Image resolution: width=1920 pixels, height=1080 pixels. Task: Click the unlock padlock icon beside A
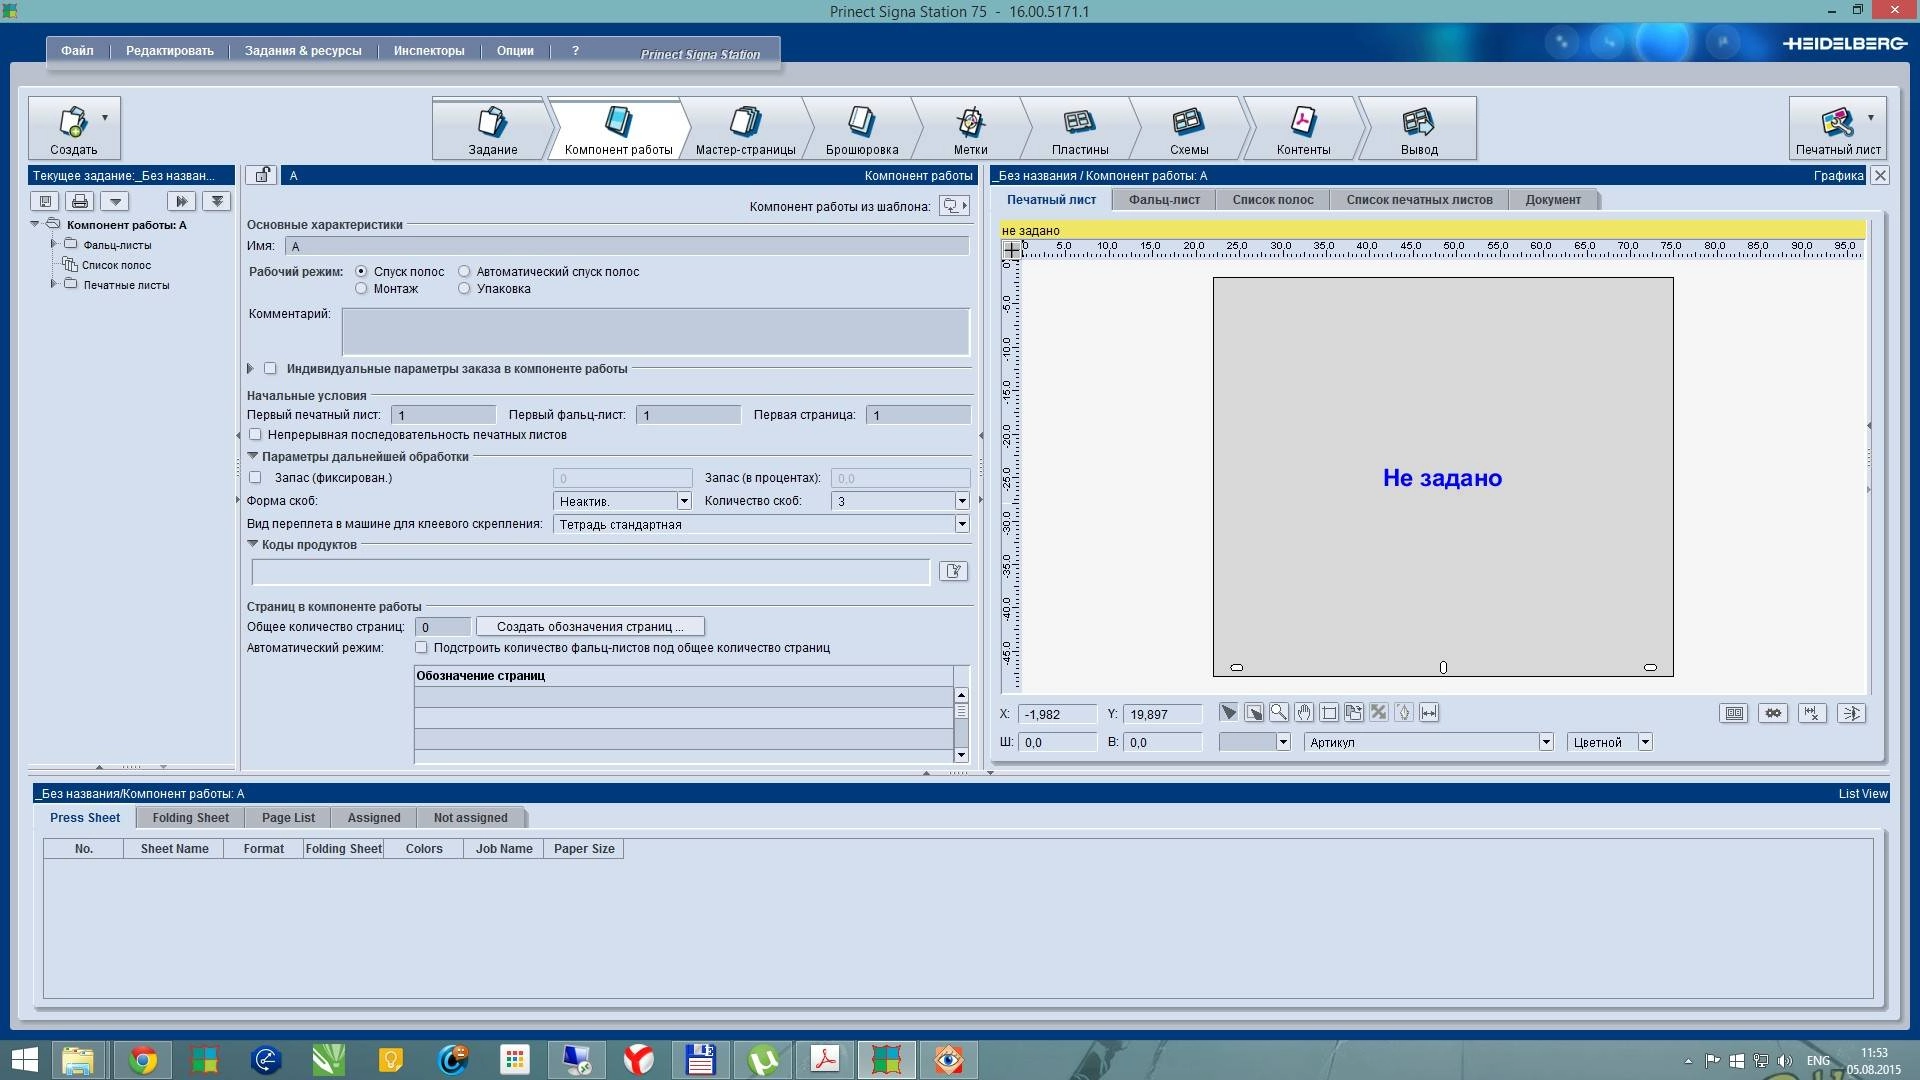pyautogui.click(x=261, y=175)
